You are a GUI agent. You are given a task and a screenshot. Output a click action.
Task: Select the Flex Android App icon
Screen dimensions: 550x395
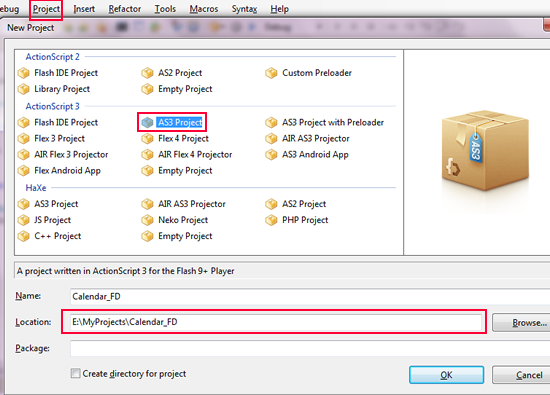(24, 171)
